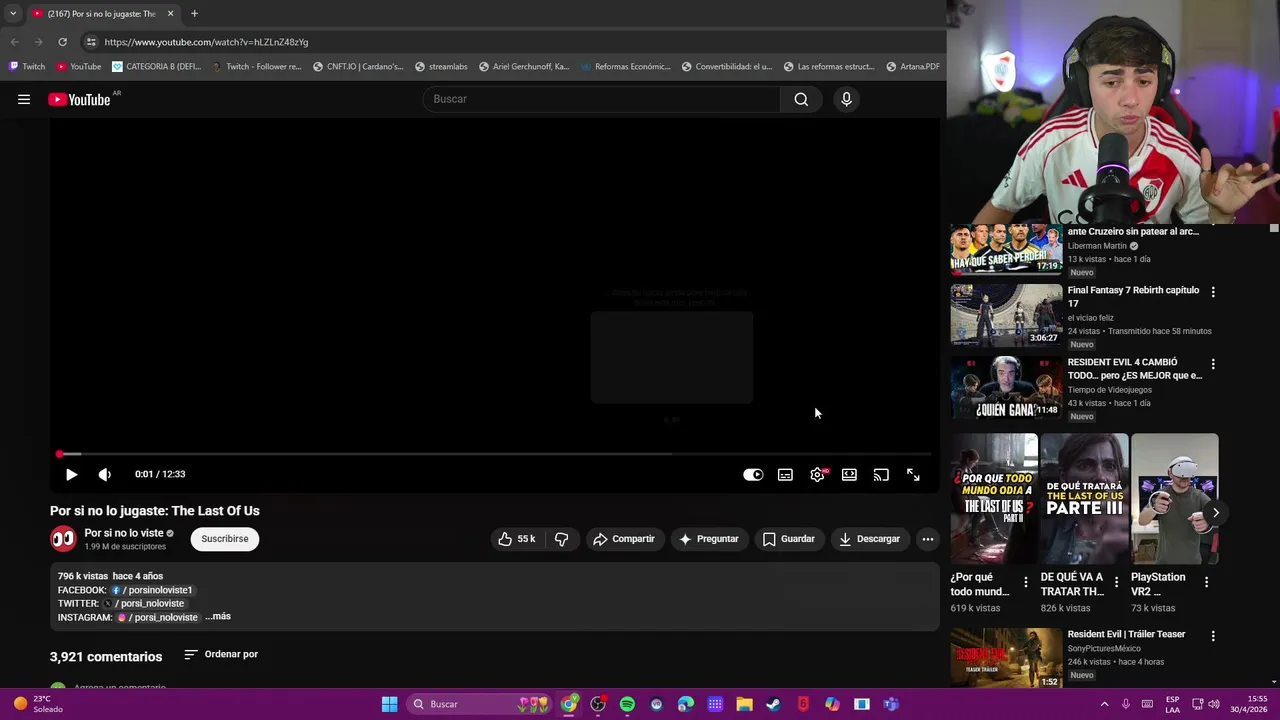This screenshot has height=720, width=1280.
Task: Open a new browser tab with plus
Action: [194, 14]
